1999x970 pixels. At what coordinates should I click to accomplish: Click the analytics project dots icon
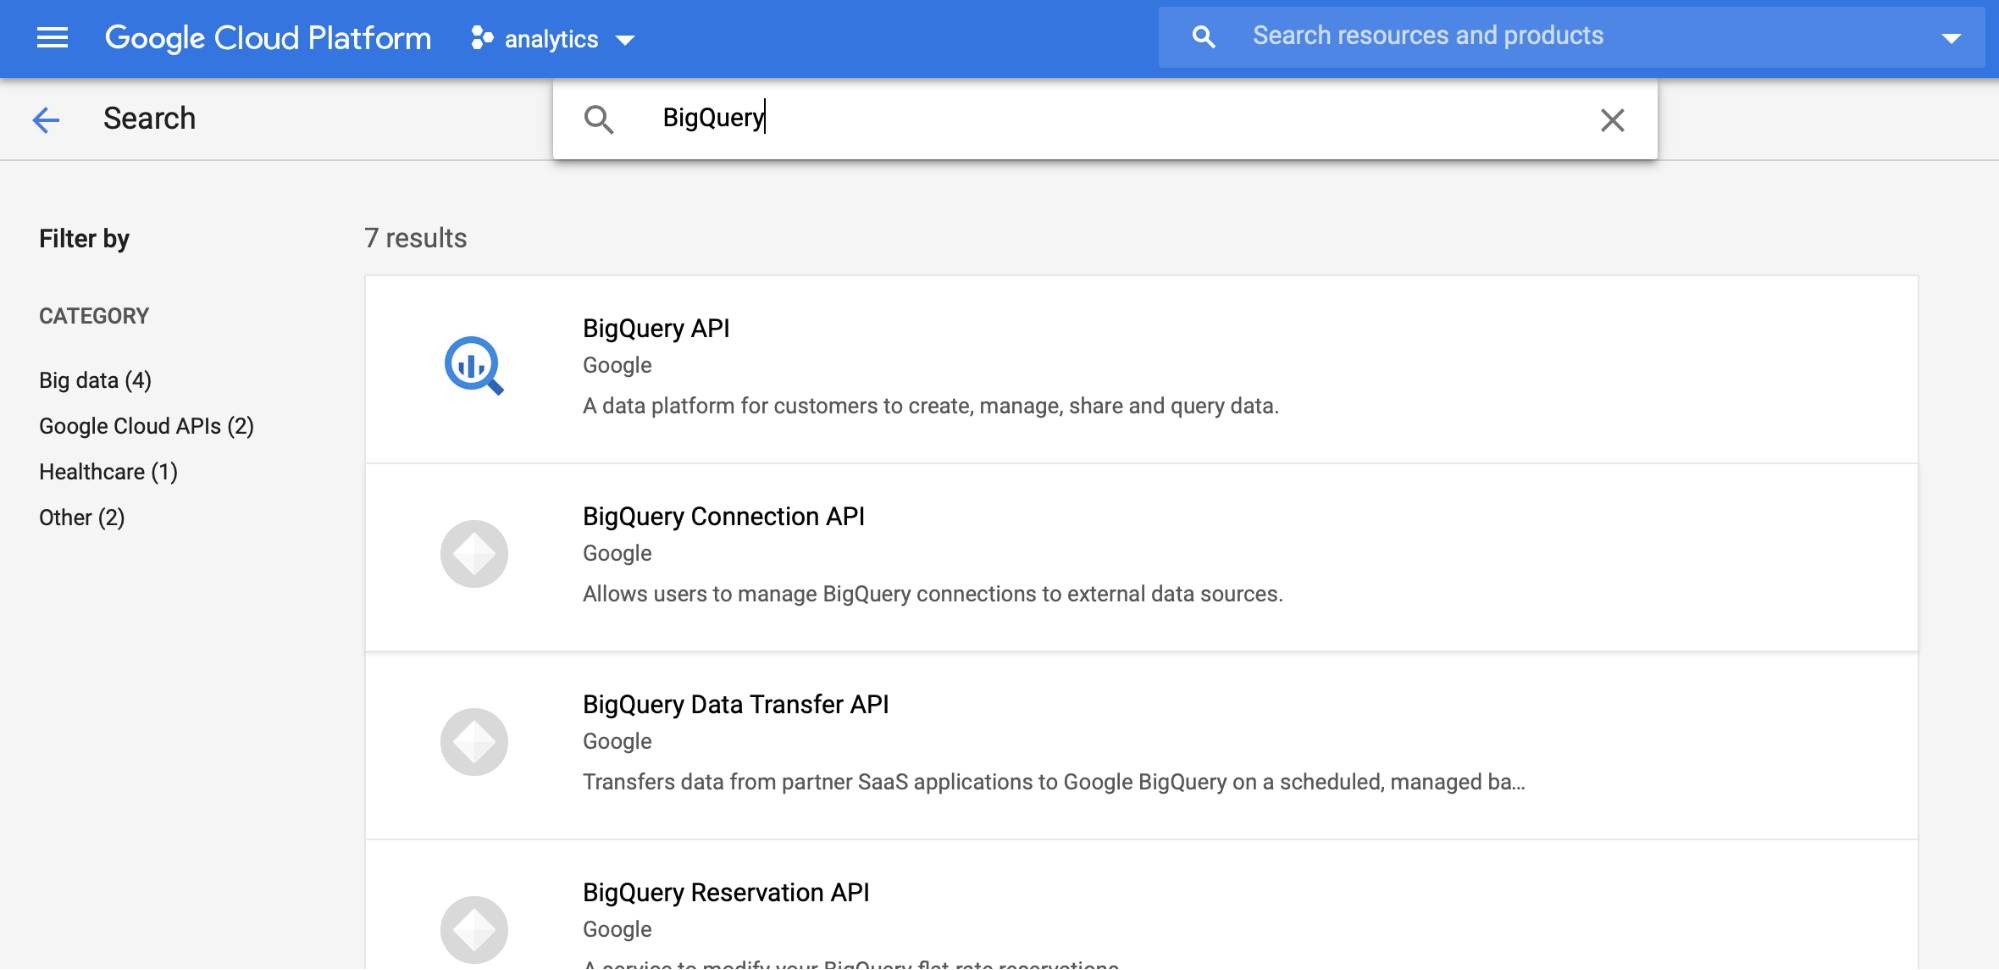[x=482, y=38]
